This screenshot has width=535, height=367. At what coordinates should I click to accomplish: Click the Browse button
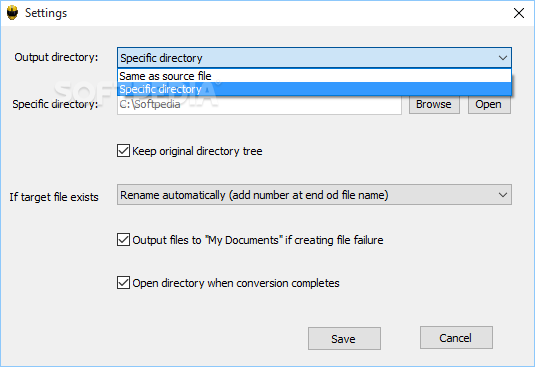tap(434, 104)
